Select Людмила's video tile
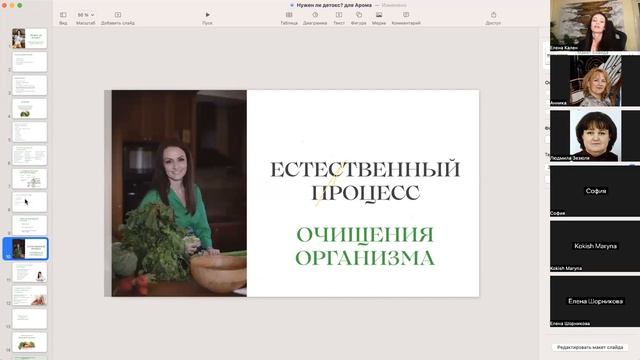 coord(595,135)
